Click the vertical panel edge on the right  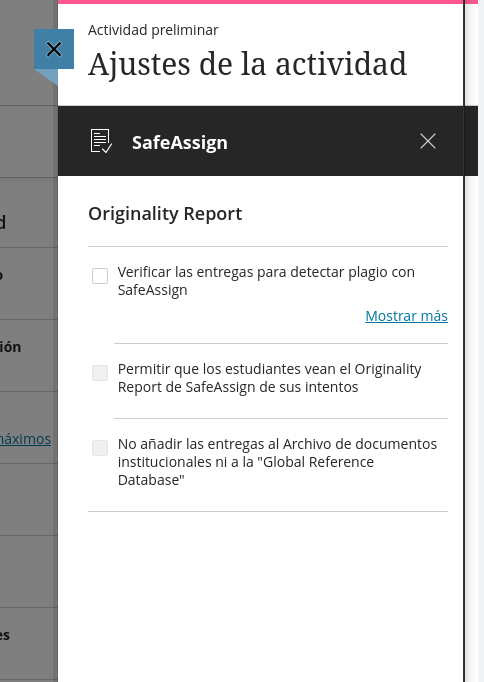[464, 341]
